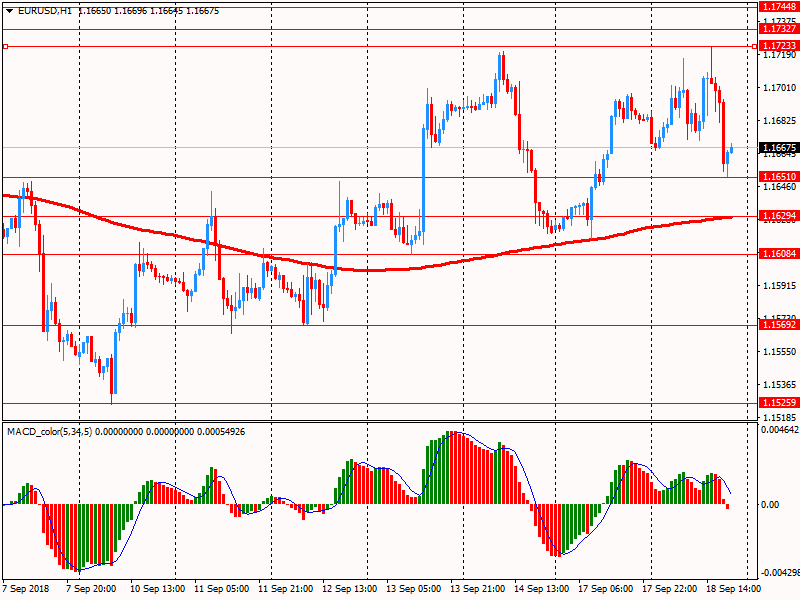Select the 1.15259 lowest level label

pyautogui.click(x=779, y=403)
